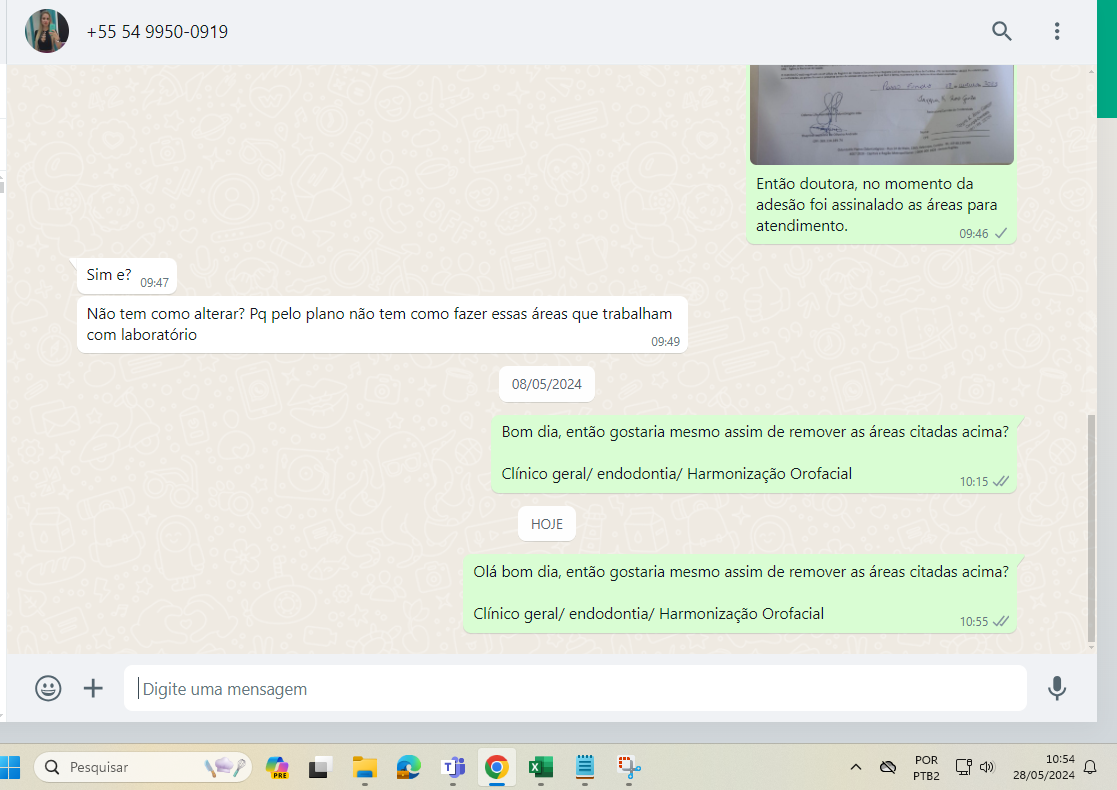This screenshot has width=1117, height=790.
Task: Switch to Google Chrome in the taskbar
Action: pos(497,767)
